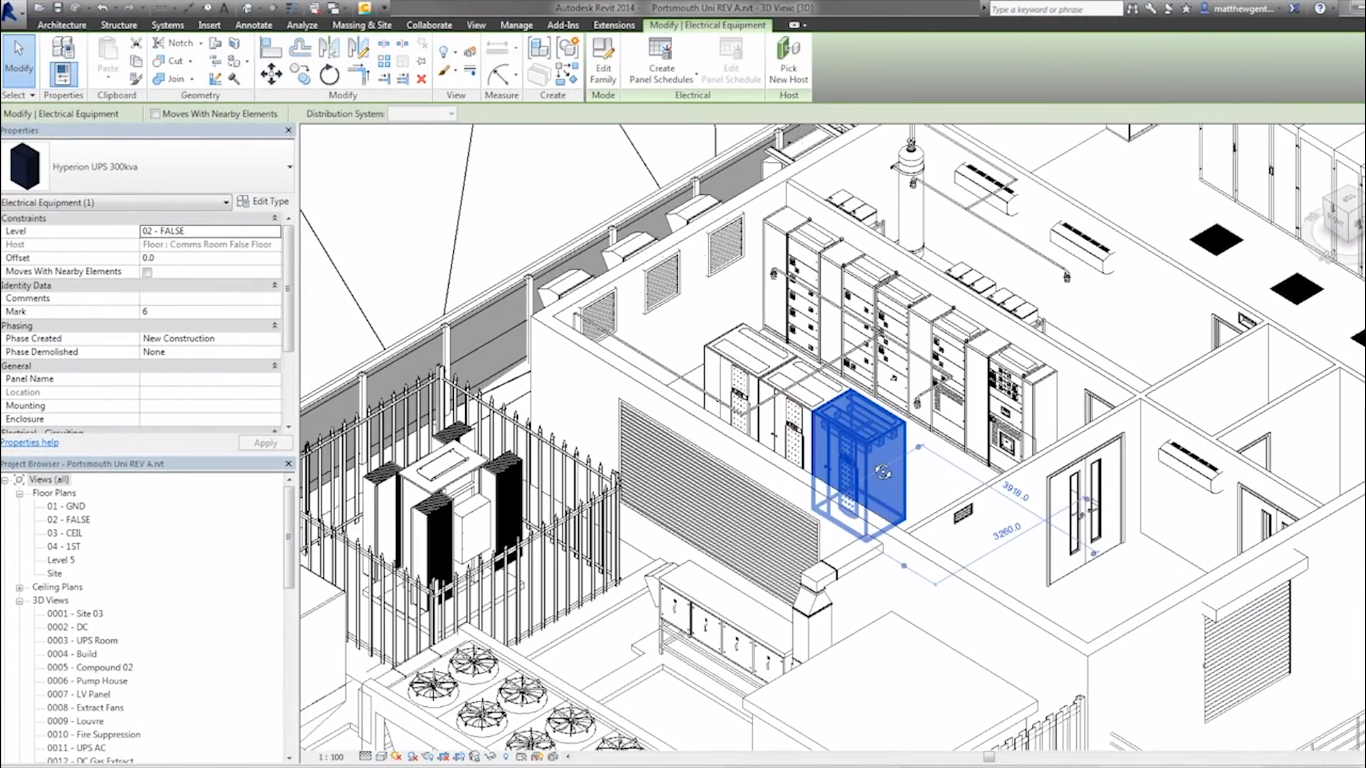Open the Architecture ribbon tab

pos(62,25)
